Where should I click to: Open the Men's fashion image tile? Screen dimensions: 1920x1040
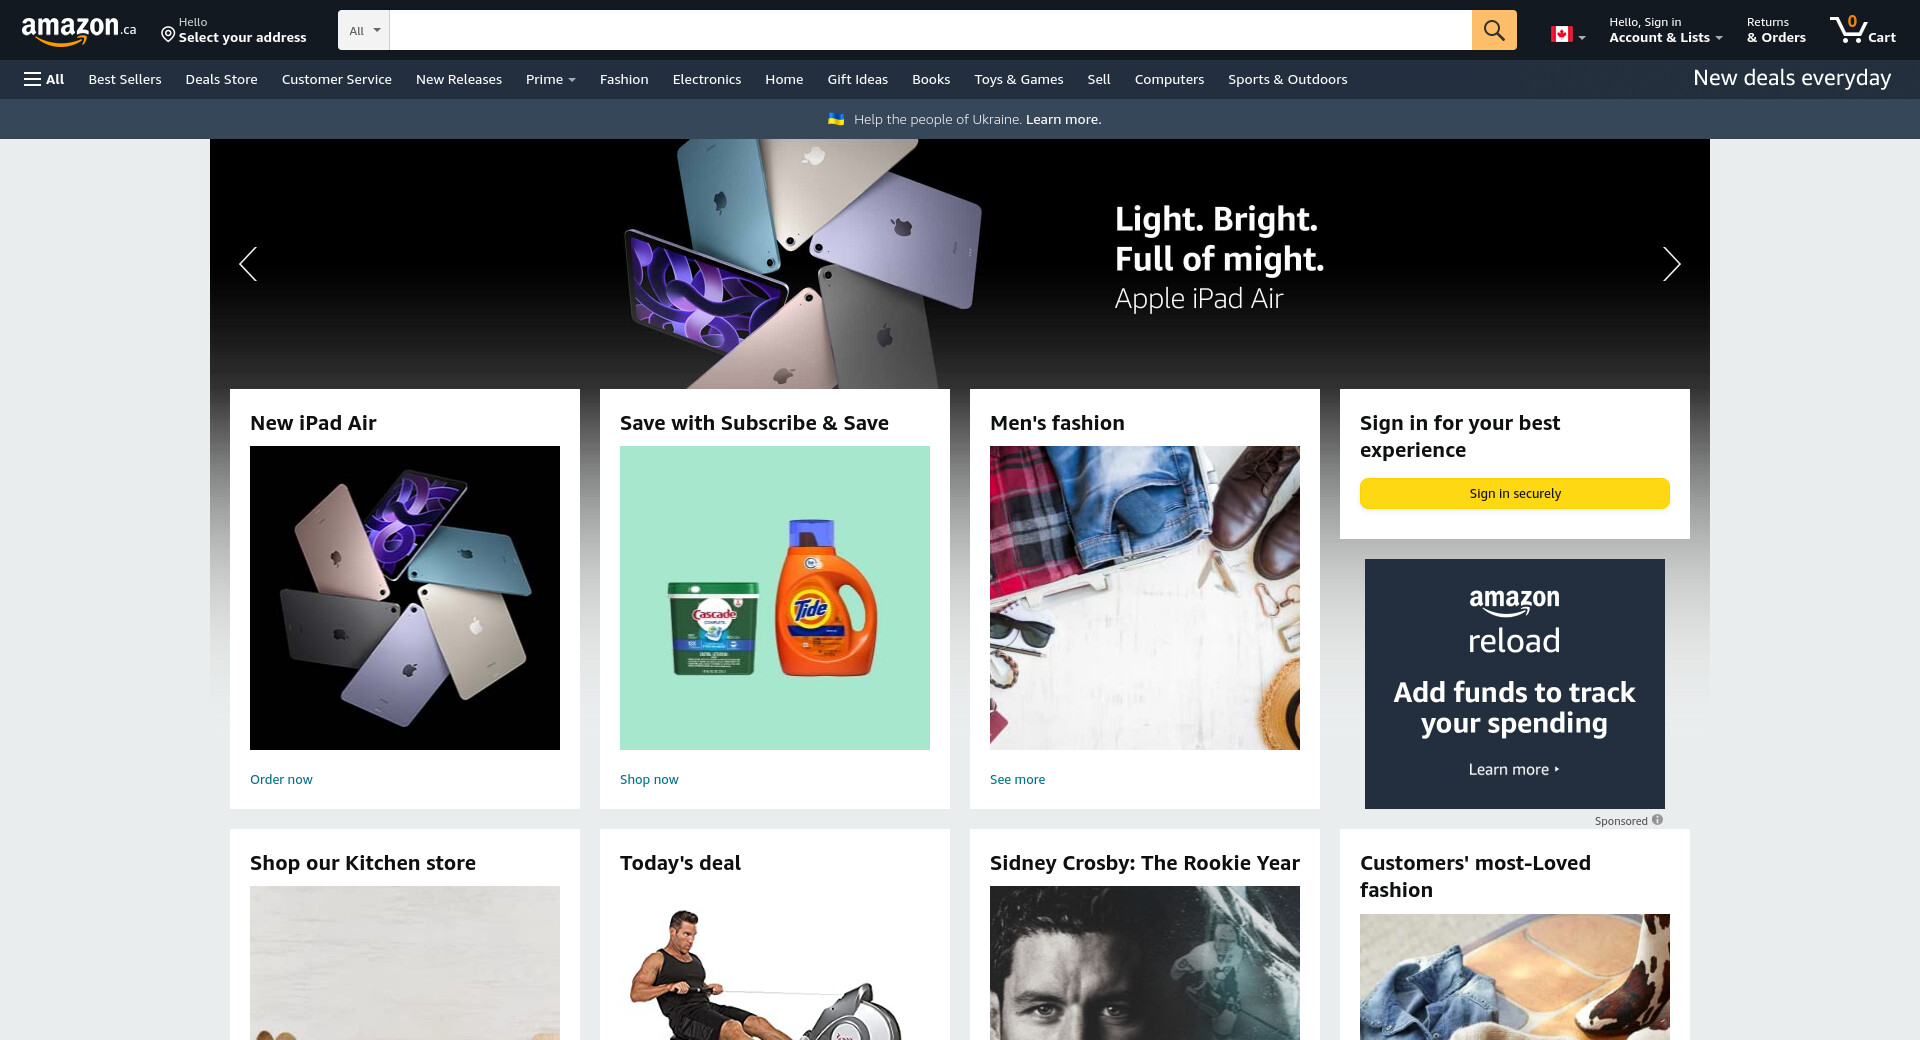(x=1145, y=598)
